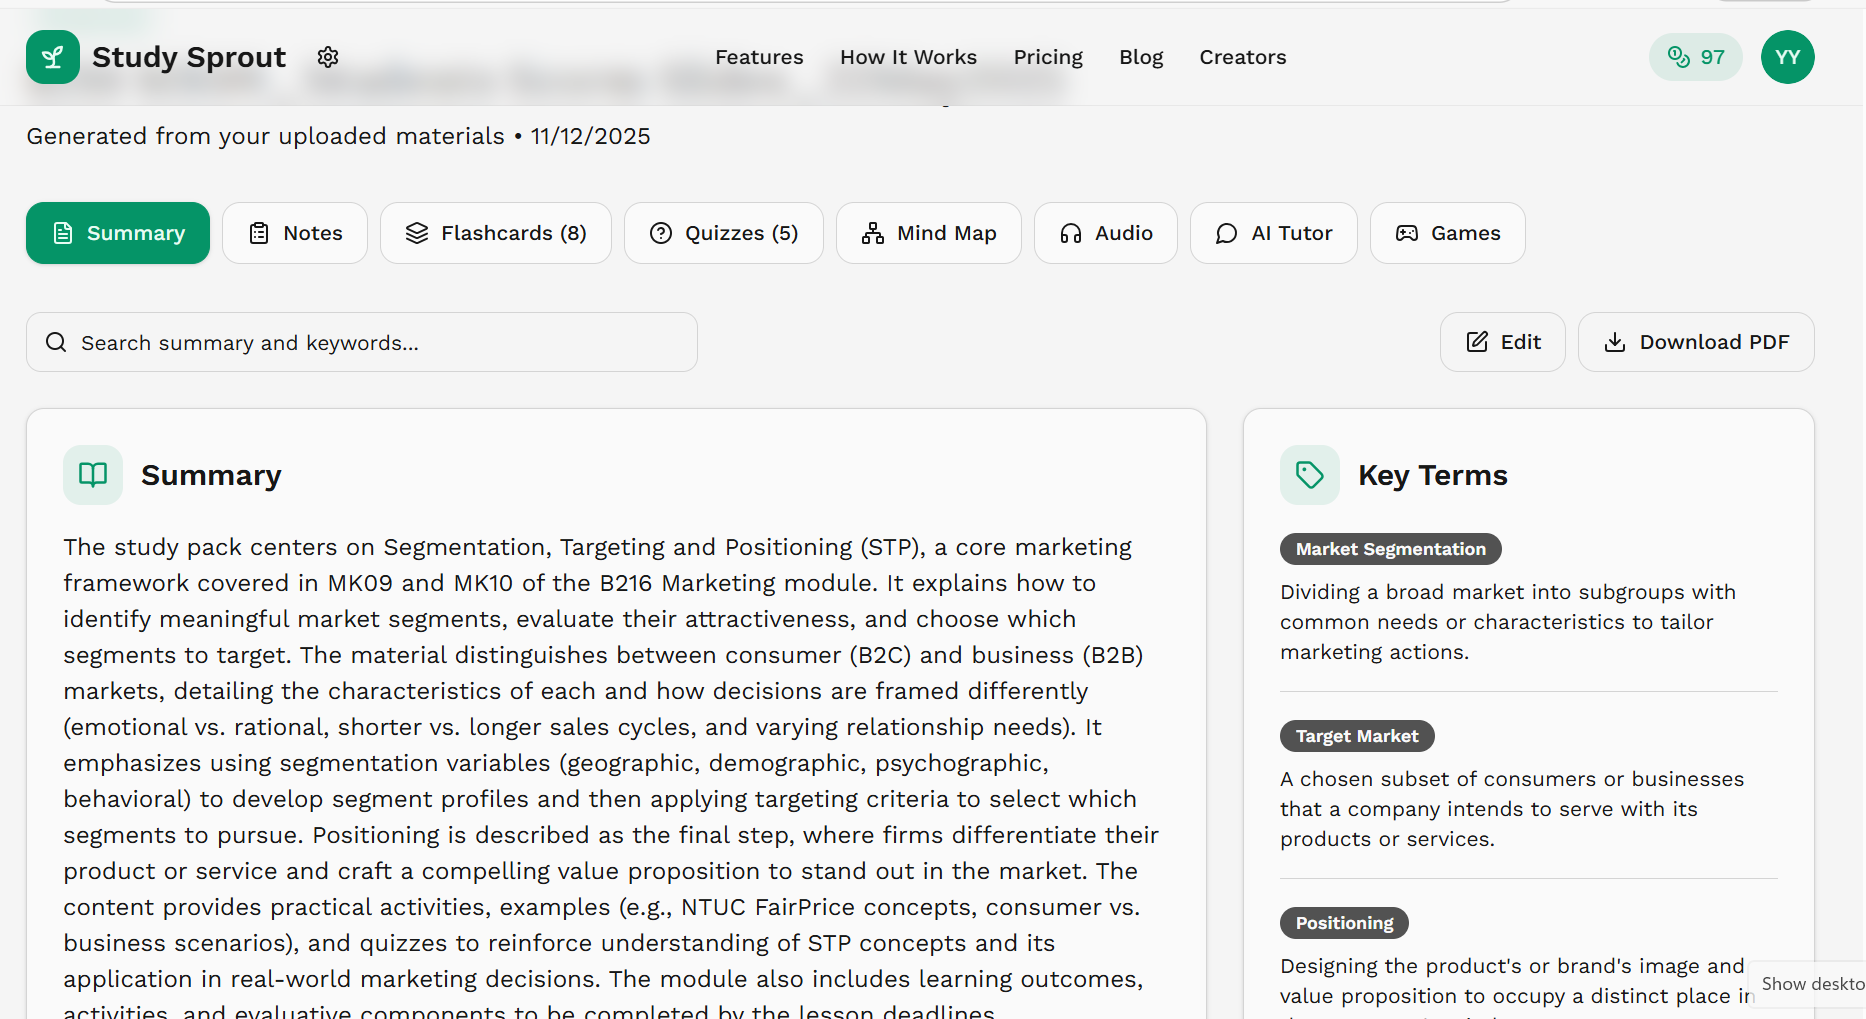Click the open book icon beside Summary heading
Screen dimensions: 1866x1019
pos(92,475)
